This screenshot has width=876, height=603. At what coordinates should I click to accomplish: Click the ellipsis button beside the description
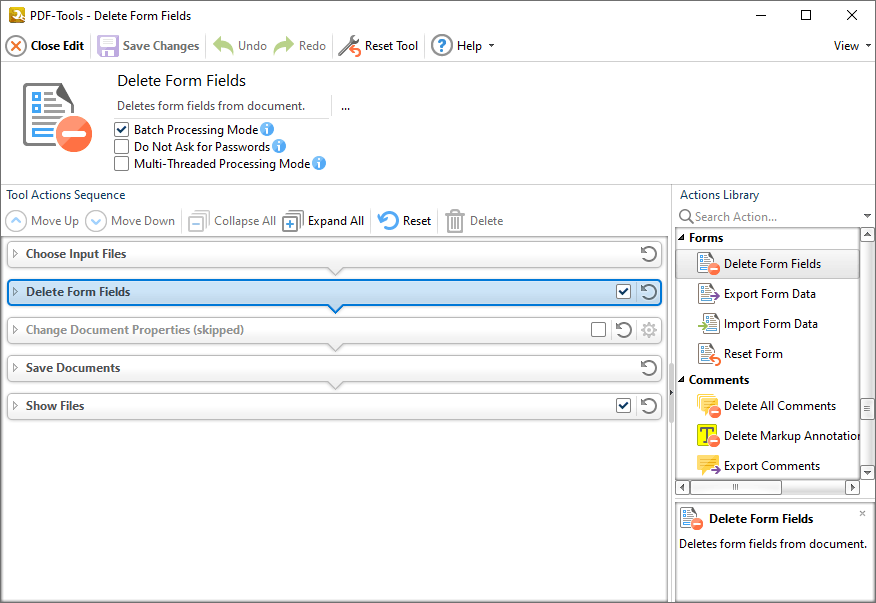click(345, 107)
